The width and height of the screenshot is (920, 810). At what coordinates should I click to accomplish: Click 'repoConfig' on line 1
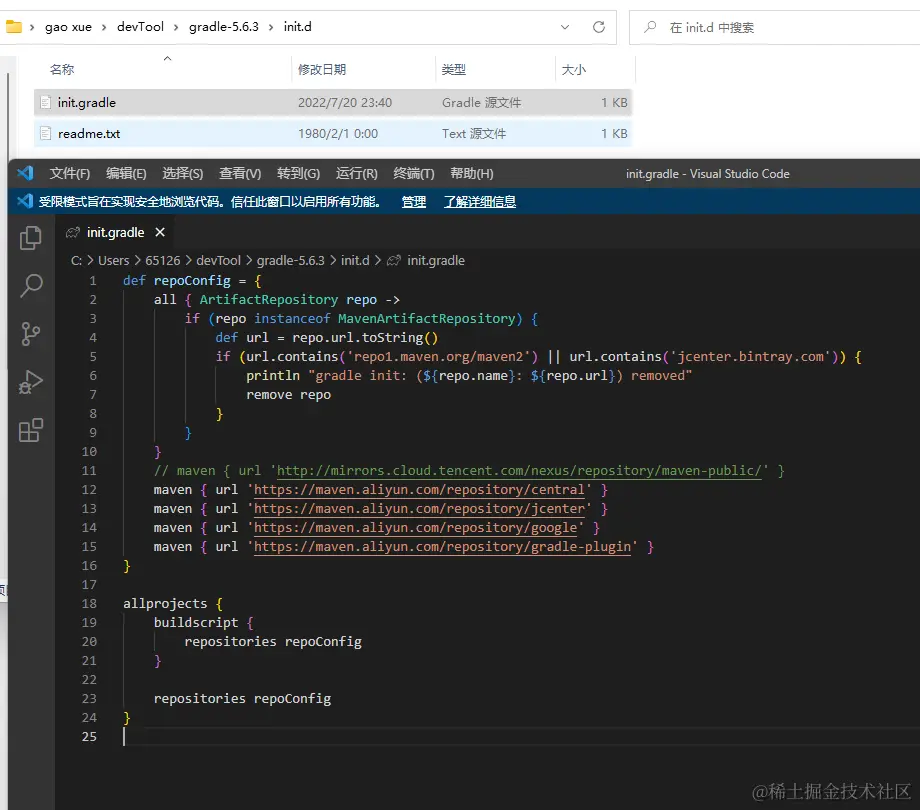click(192, 281)
